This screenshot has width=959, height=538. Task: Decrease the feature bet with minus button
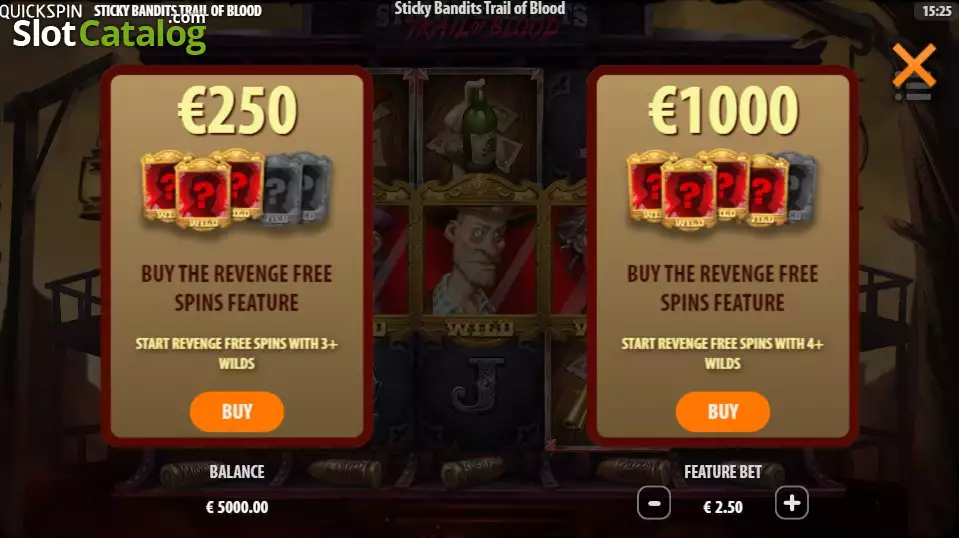click(654, 503)
